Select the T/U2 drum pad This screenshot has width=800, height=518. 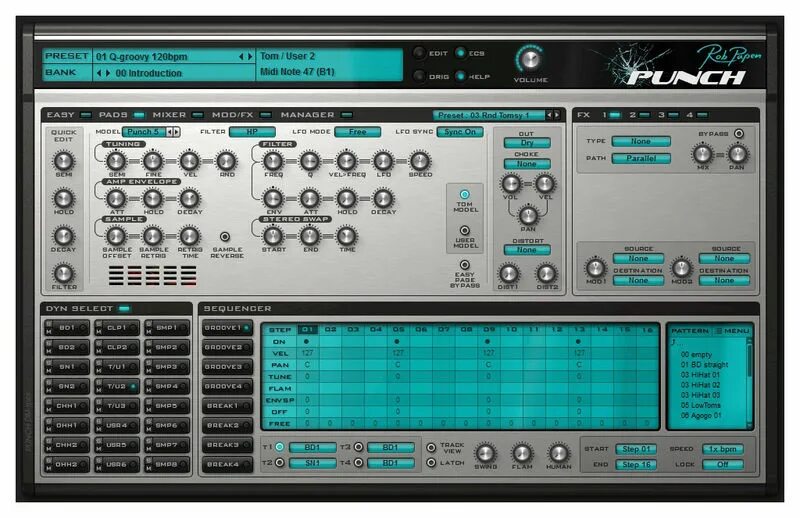click(117, 386)
